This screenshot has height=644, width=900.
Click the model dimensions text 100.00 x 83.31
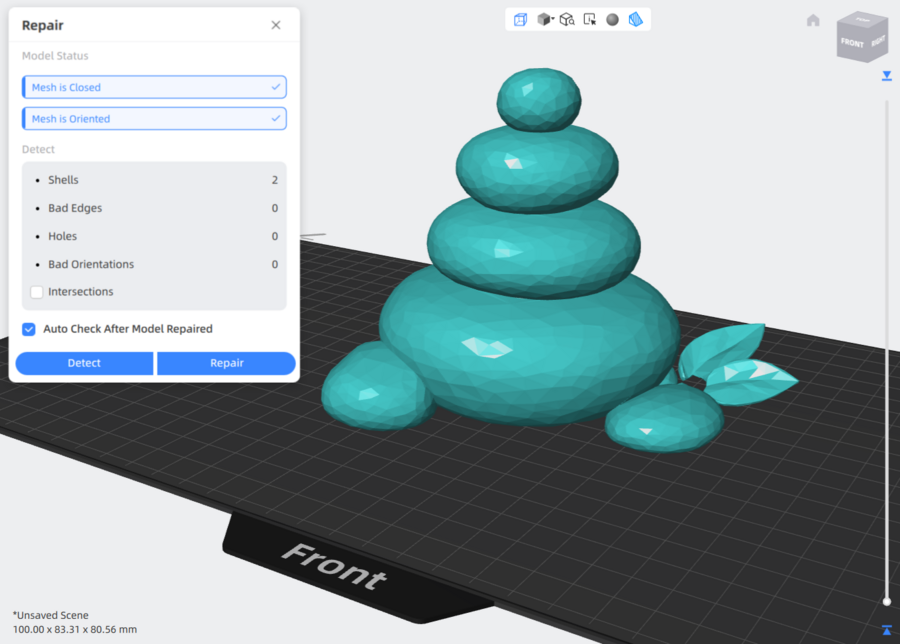pyautogui.click(x=75, y=630)
